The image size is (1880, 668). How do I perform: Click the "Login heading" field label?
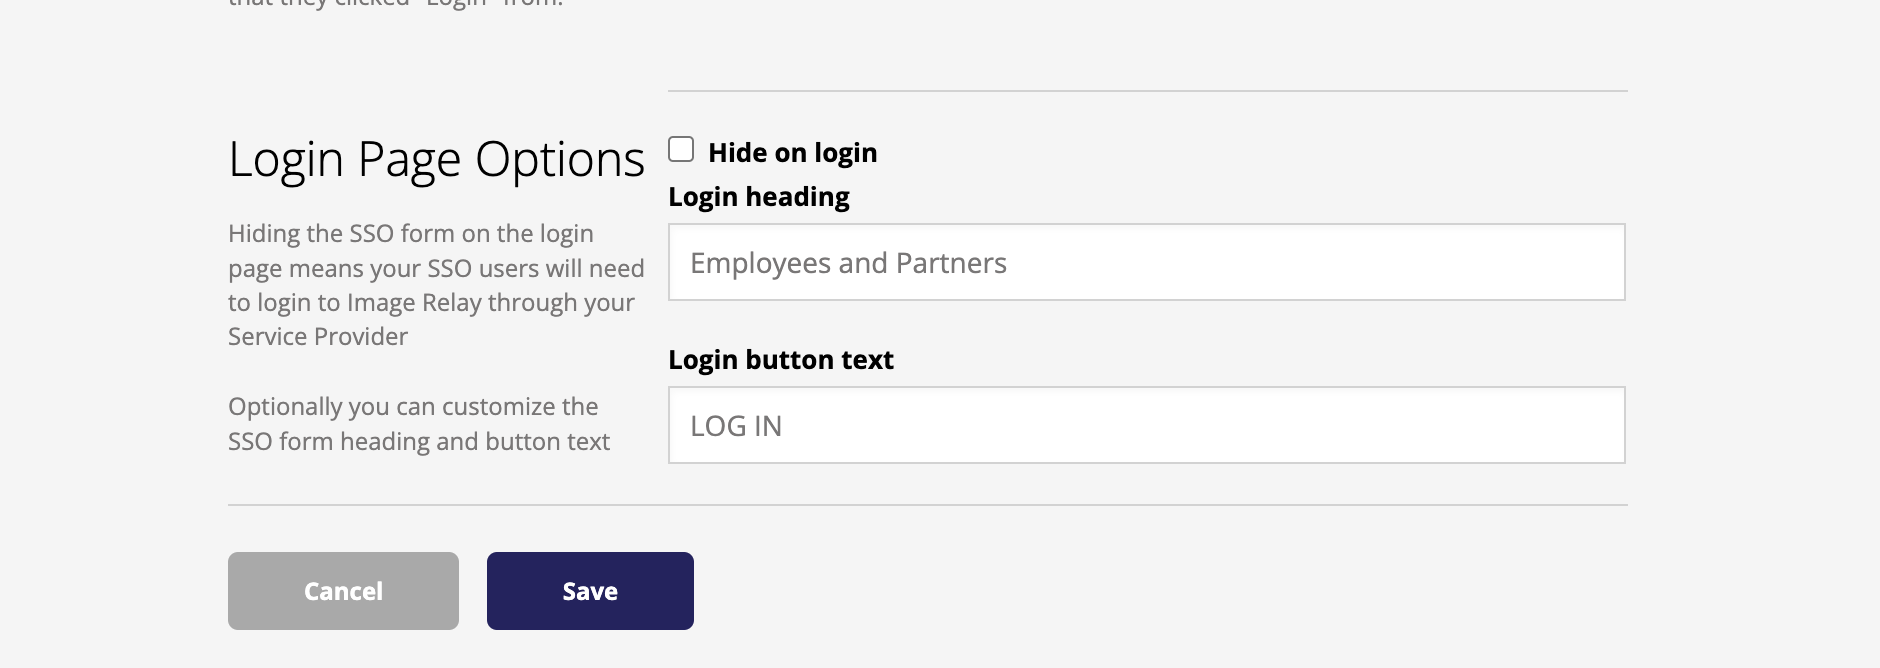click(758, 197)
